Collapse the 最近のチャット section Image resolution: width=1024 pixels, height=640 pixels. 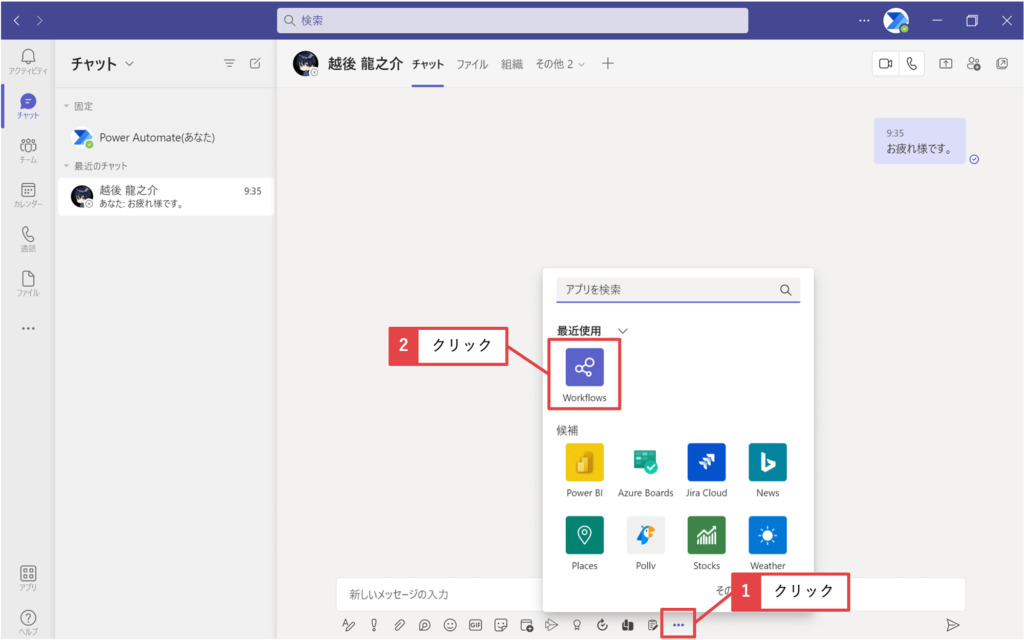(66, 166)
